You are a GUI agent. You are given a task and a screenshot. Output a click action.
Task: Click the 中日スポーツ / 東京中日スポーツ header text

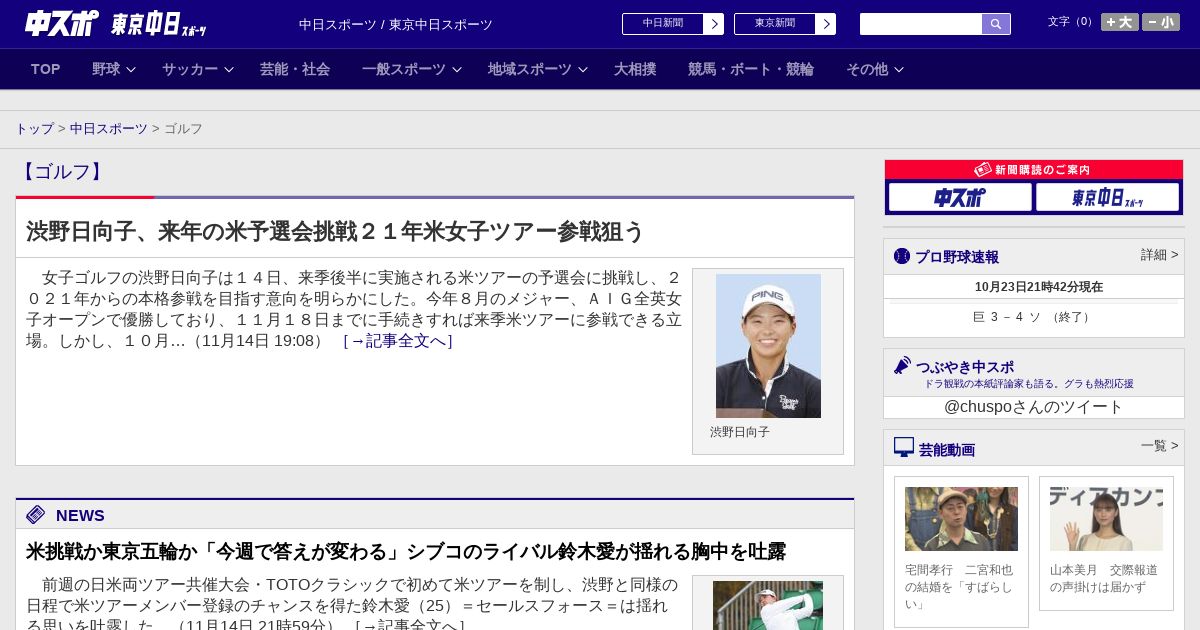[x=396, y=24]
